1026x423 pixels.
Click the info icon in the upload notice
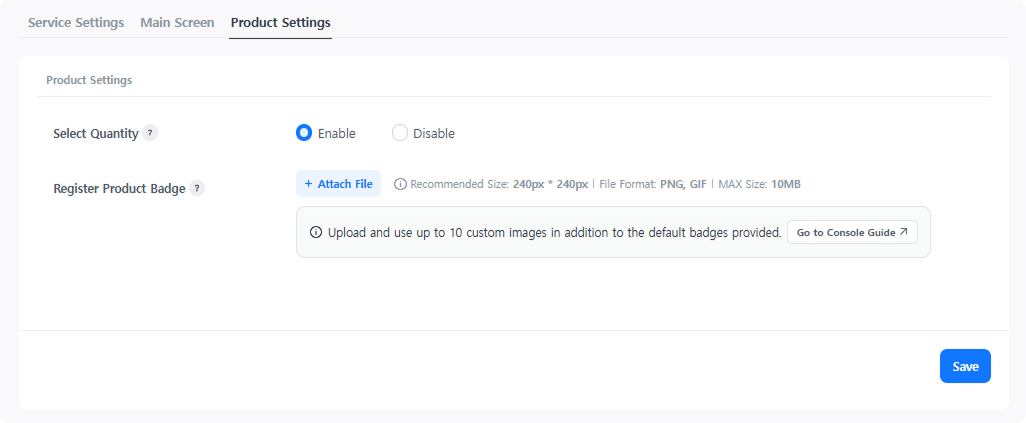point(317,232)
